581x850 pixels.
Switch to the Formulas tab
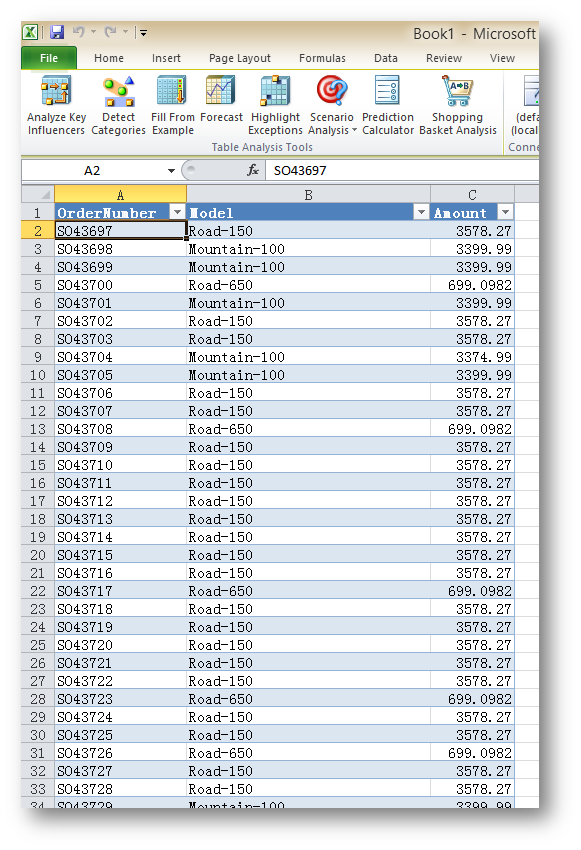(x=322, y=58)
